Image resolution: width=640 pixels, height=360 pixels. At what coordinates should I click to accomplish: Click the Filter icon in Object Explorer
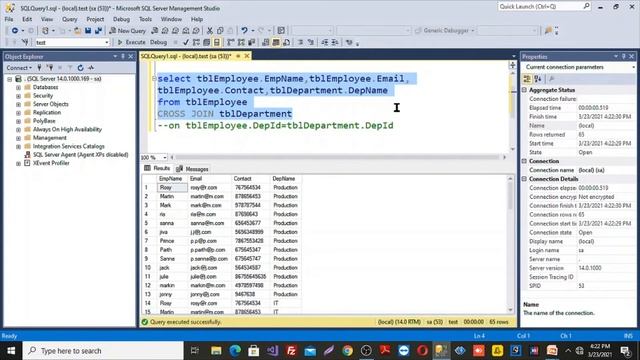click(70, 68)
